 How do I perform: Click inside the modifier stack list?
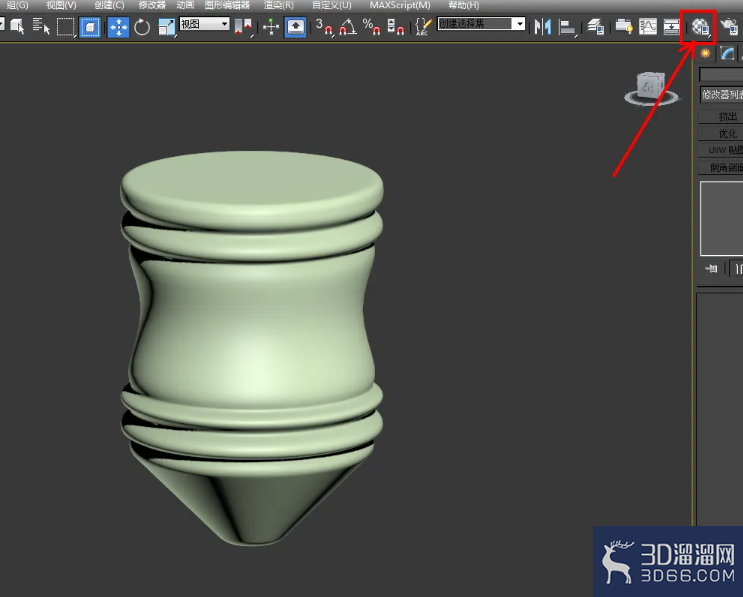pos(722,218)
